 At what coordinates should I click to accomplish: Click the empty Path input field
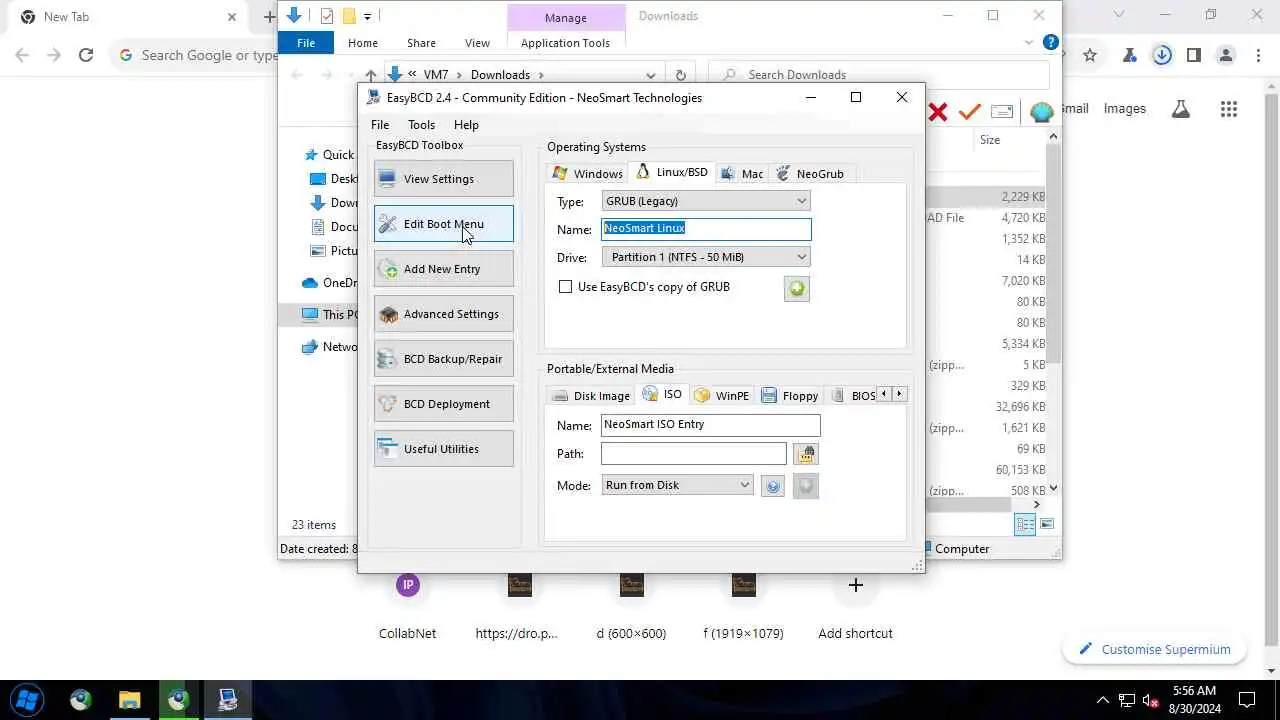694,454
